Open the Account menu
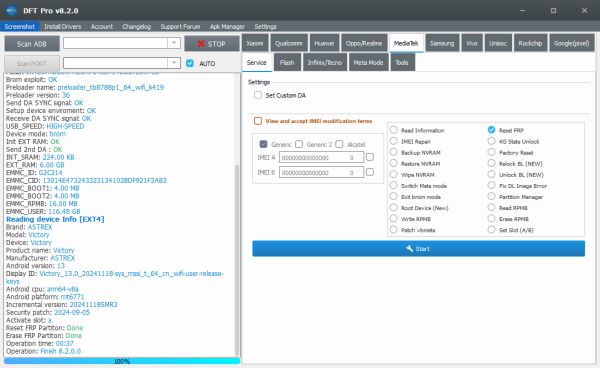The width and height of the screenshot is (600, 368). pos(102,26)
